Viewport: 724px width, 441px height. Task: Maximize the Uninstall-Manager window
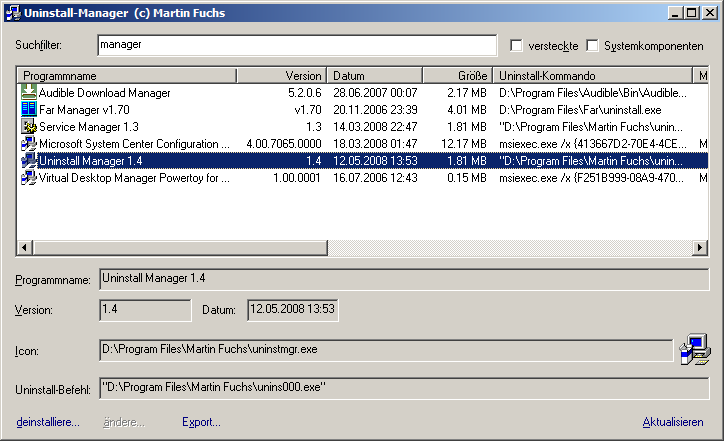(x=691, y=12)
